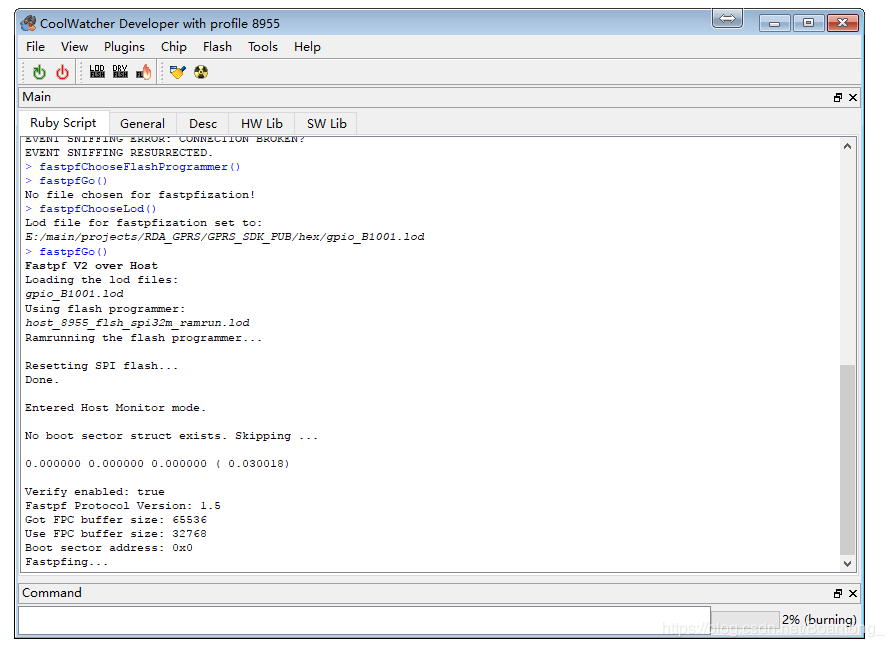
Task: Click the DRV FLSH toolbar icon
Action: pos(120,72)
